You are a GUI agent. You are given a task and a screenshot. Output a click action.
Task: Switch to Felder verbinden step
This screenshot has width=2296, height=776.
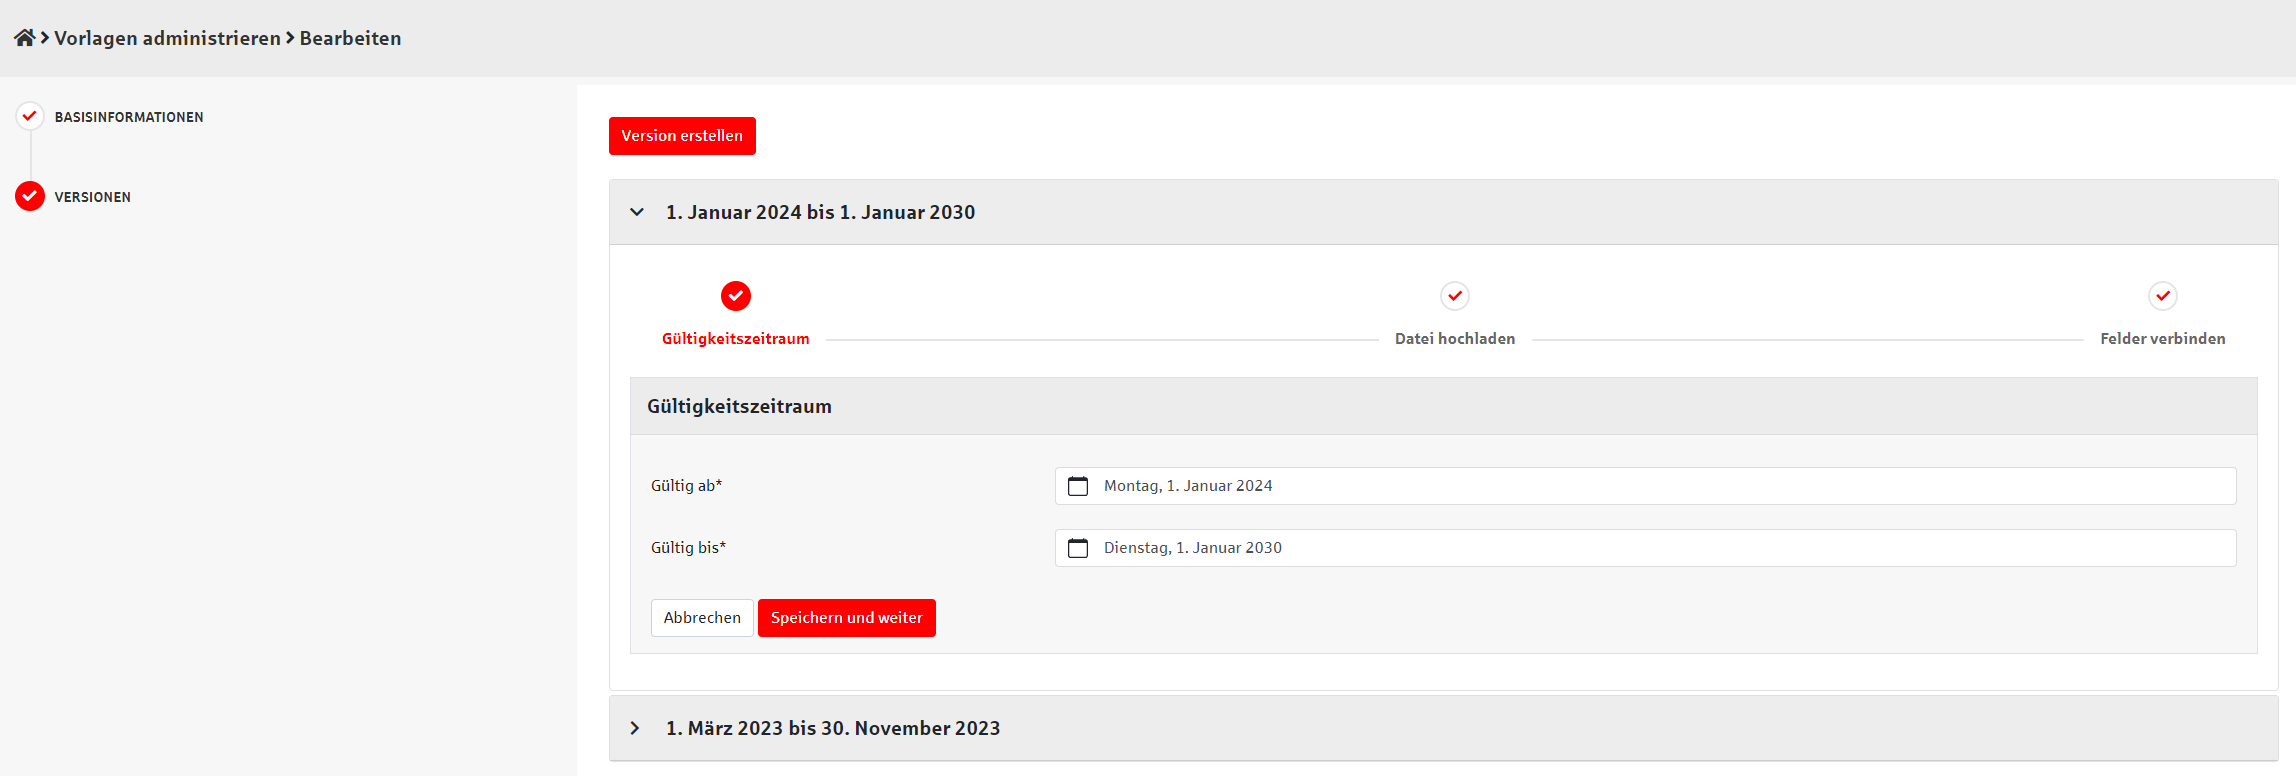pyautogui.click(x=2162, y=339)
